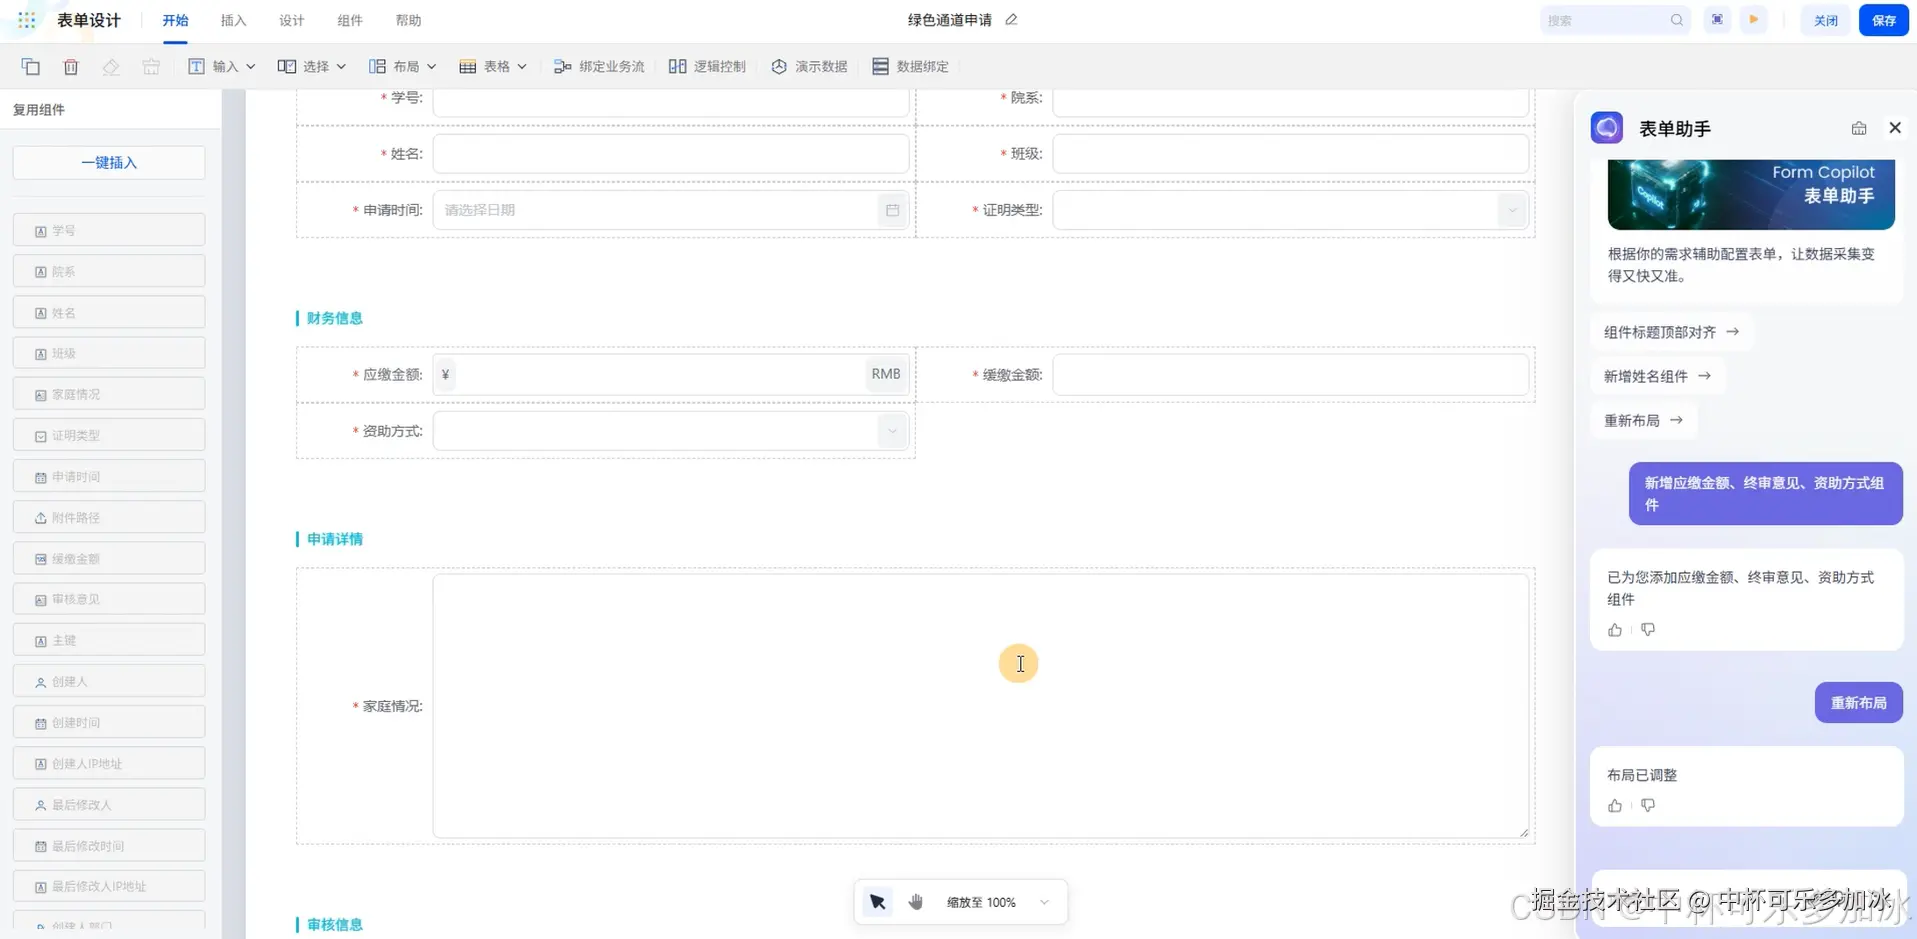
Task: Click the pencil icon to rename 绿色通道申请
Action: pos(1011,20)
